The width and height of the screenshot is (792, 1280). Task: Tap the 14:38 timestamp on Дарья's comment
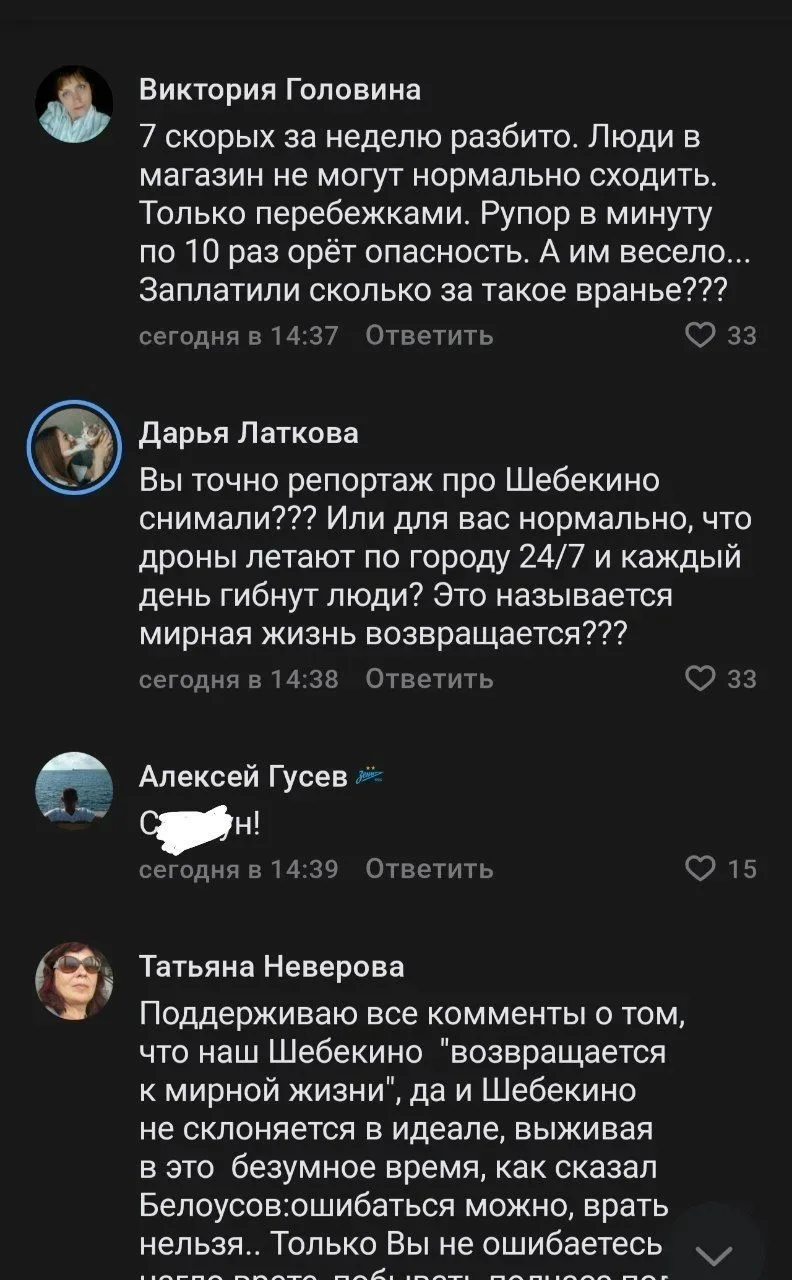238,680
